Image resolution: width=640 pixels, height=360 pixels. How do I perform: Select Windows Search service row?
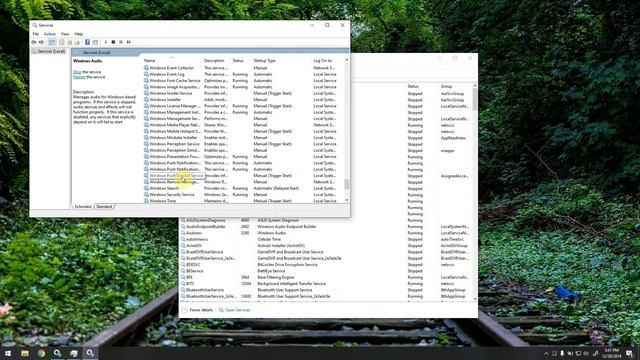244,188
